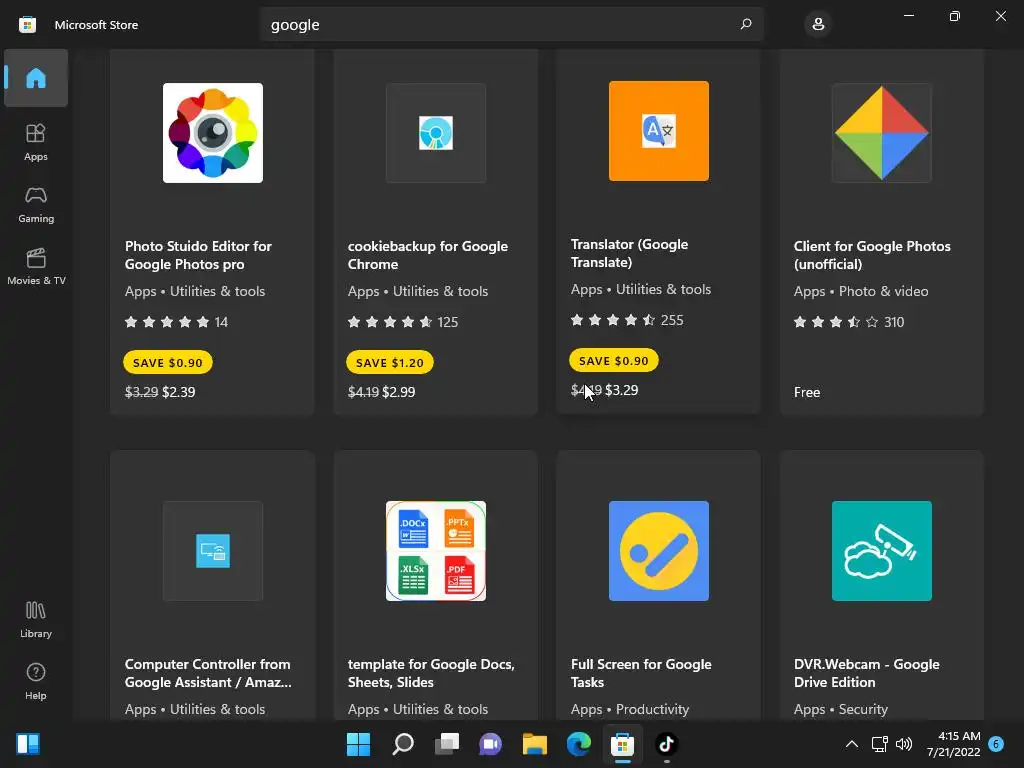Open the user account profile icon
The width and height of the screenshot is (1024, 768).
818,24
